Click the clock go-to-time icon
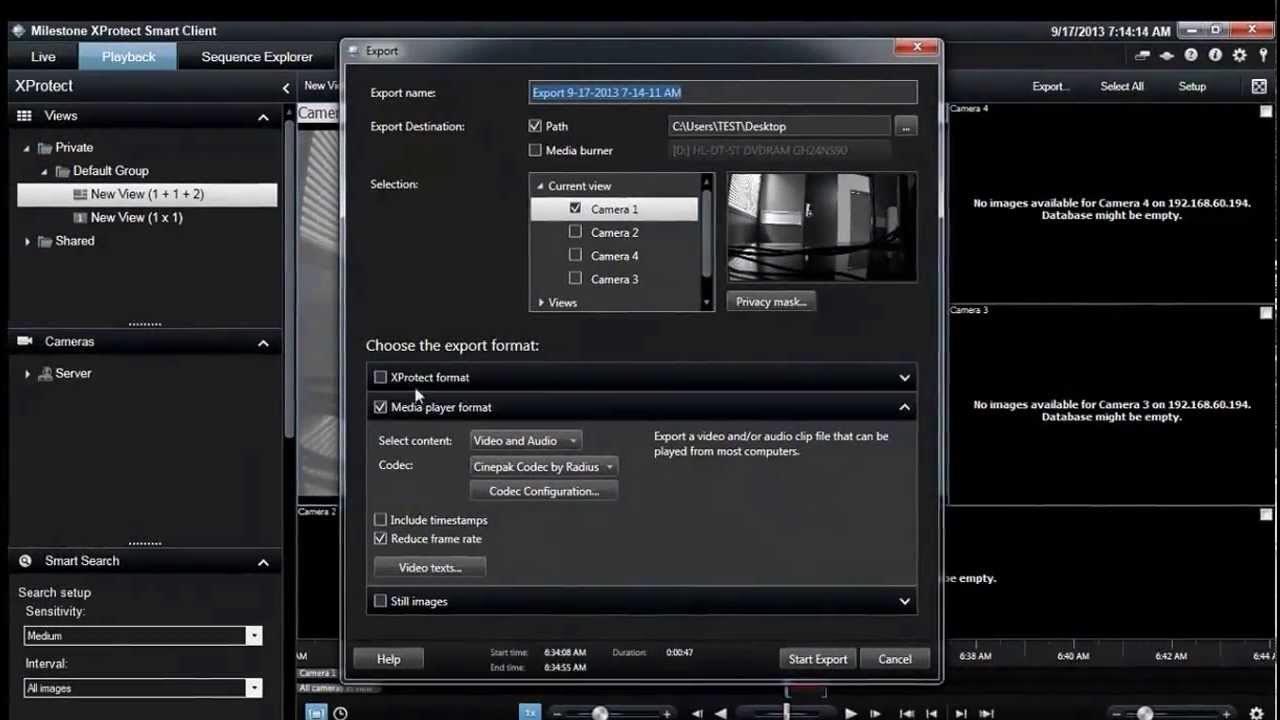Image resolution: width=1280 pixels, height=720 pixels. pyautogui.click(x=340, y=713)
